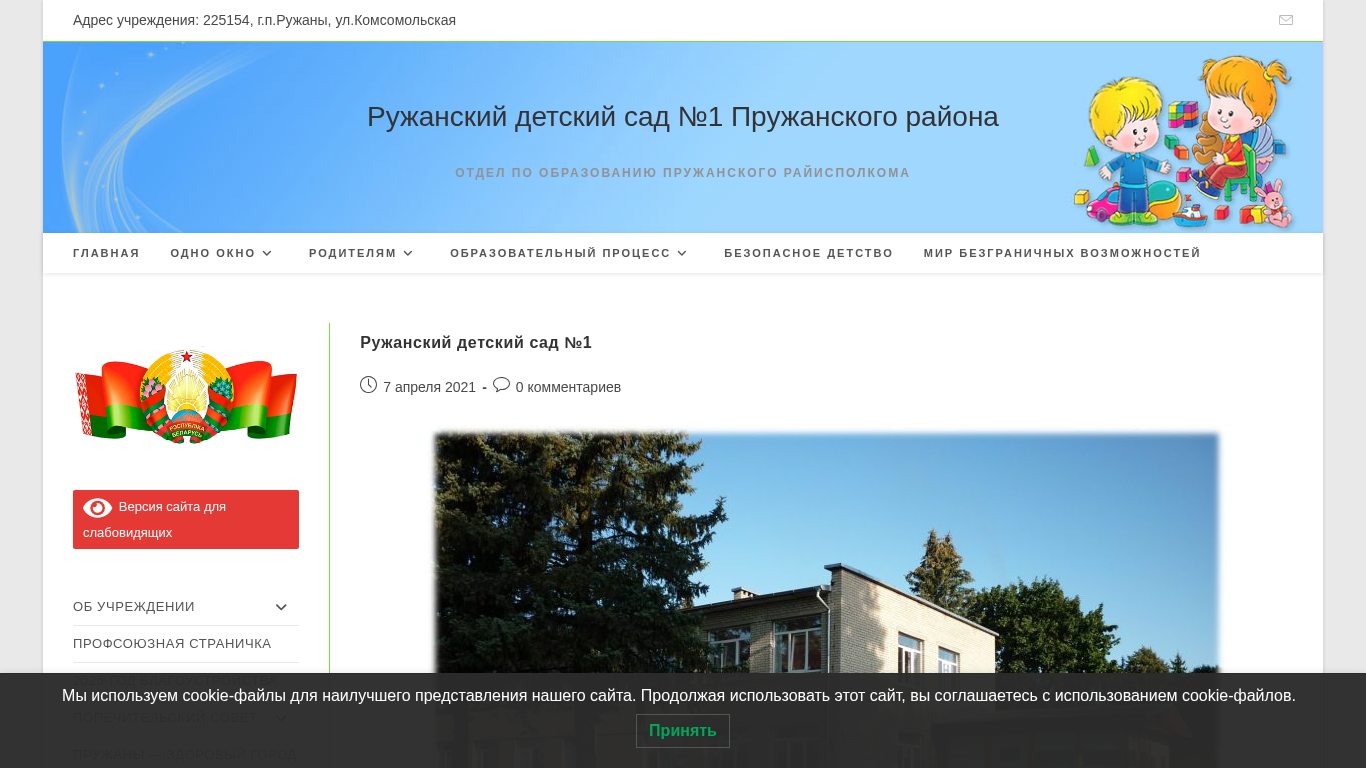Expand ОБ УЧРЕЖДЕНИИ sidebar chevron
Image resolution: width=1366 pixels, height=768 pixels.
click(281, 607)
